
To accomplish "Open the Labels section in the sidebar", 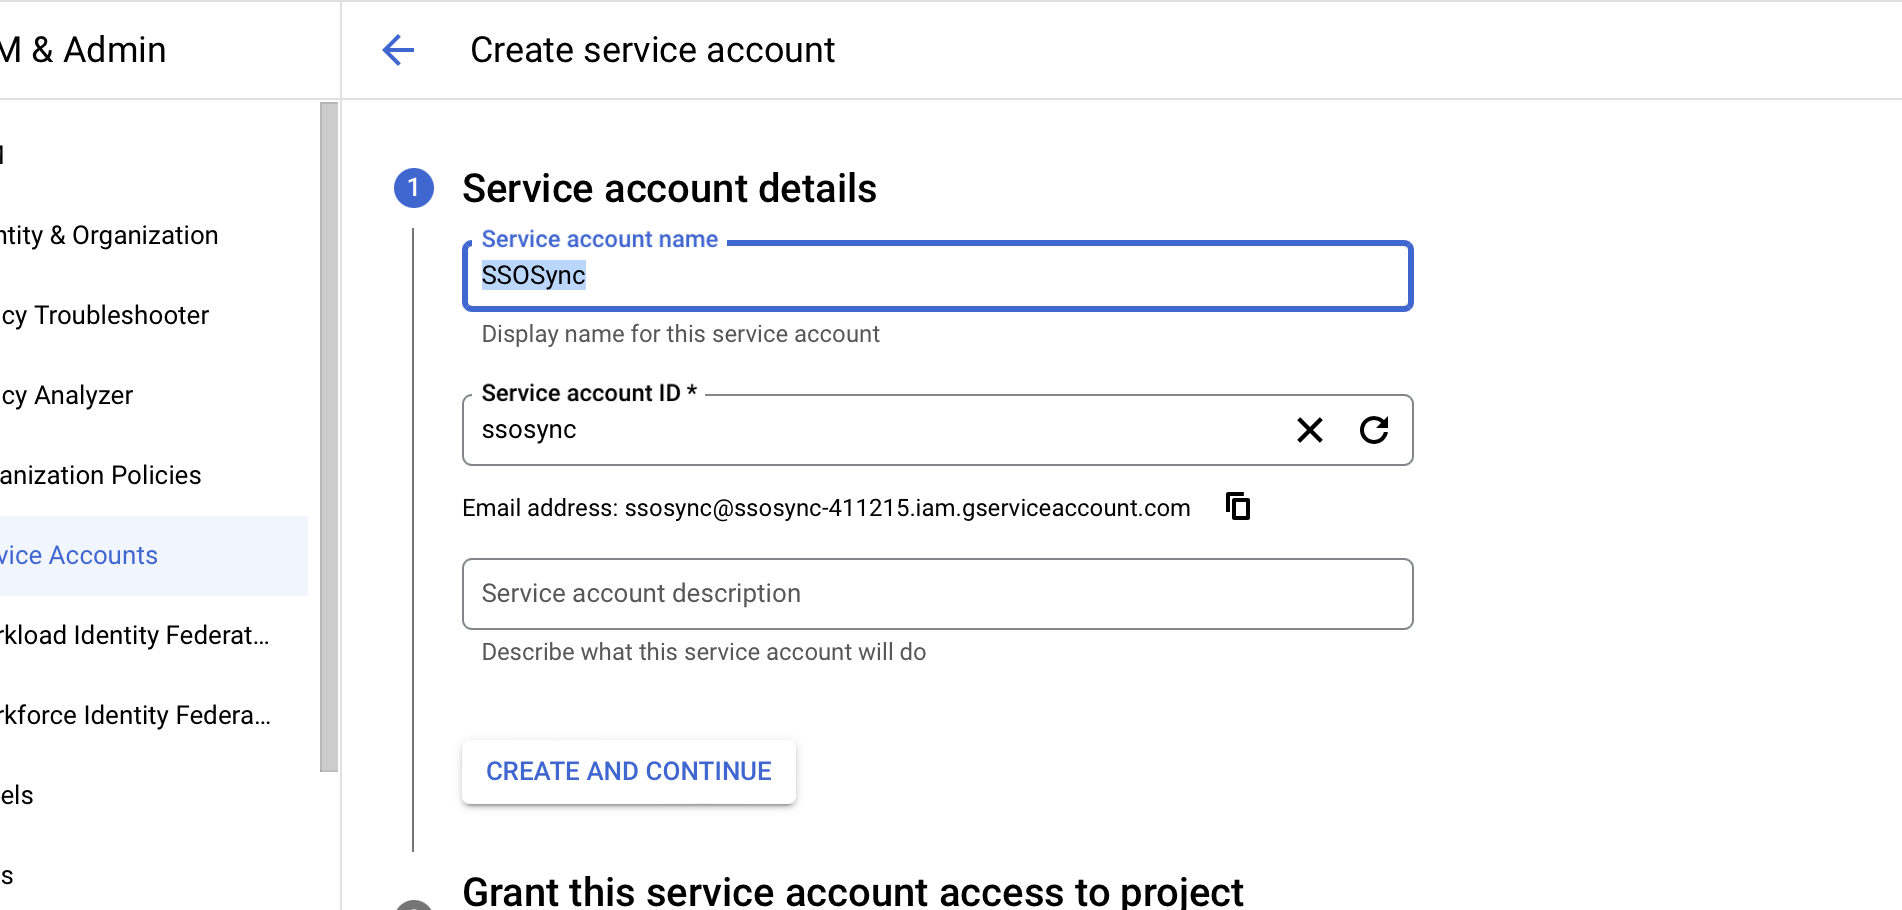I will [x=16, y=795].
